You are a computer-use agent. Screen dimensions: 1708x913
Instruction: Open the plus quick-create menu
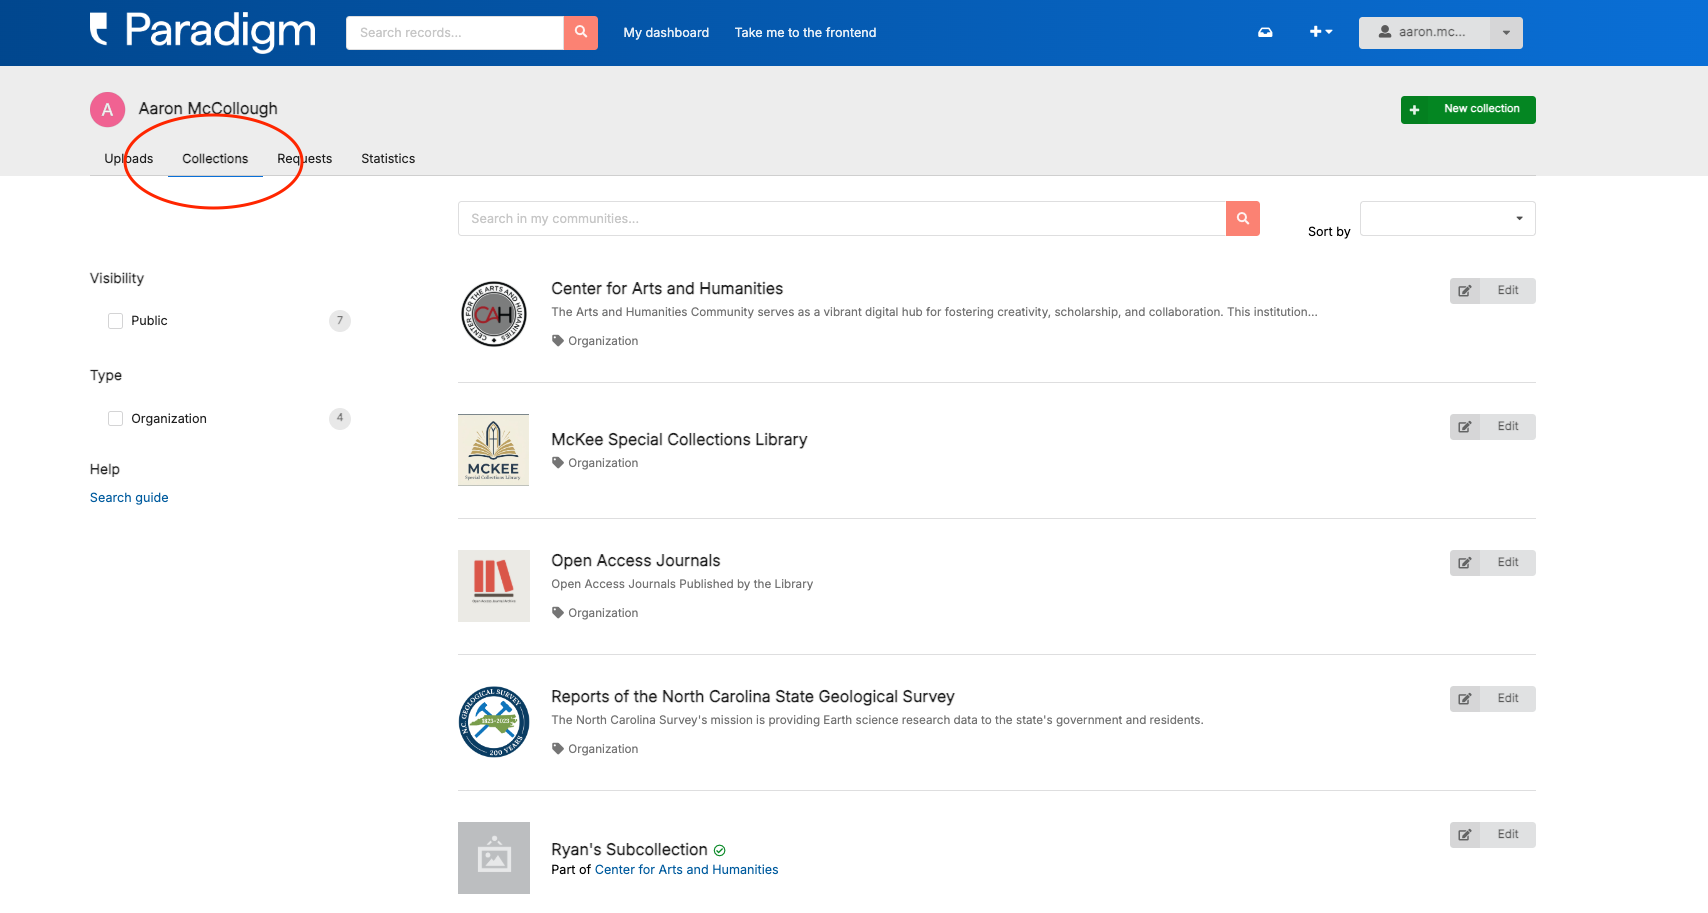click(x=1321, y=33)
